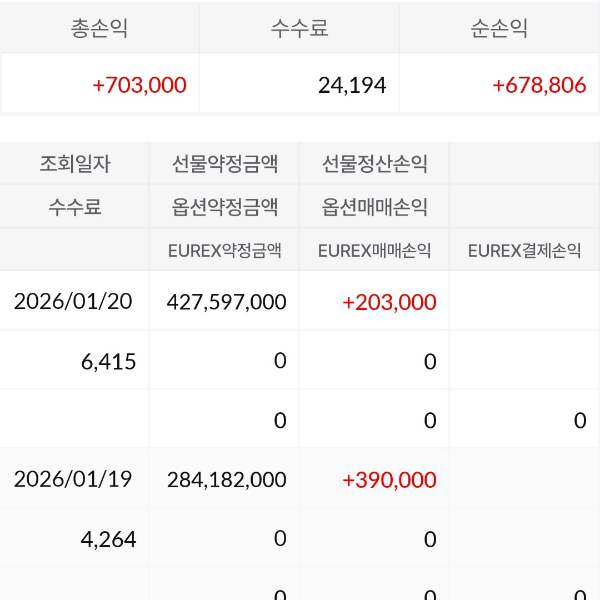The image size is (600, 600).
Task: Click the net profit value +678,806
Action: click(538, 85)
